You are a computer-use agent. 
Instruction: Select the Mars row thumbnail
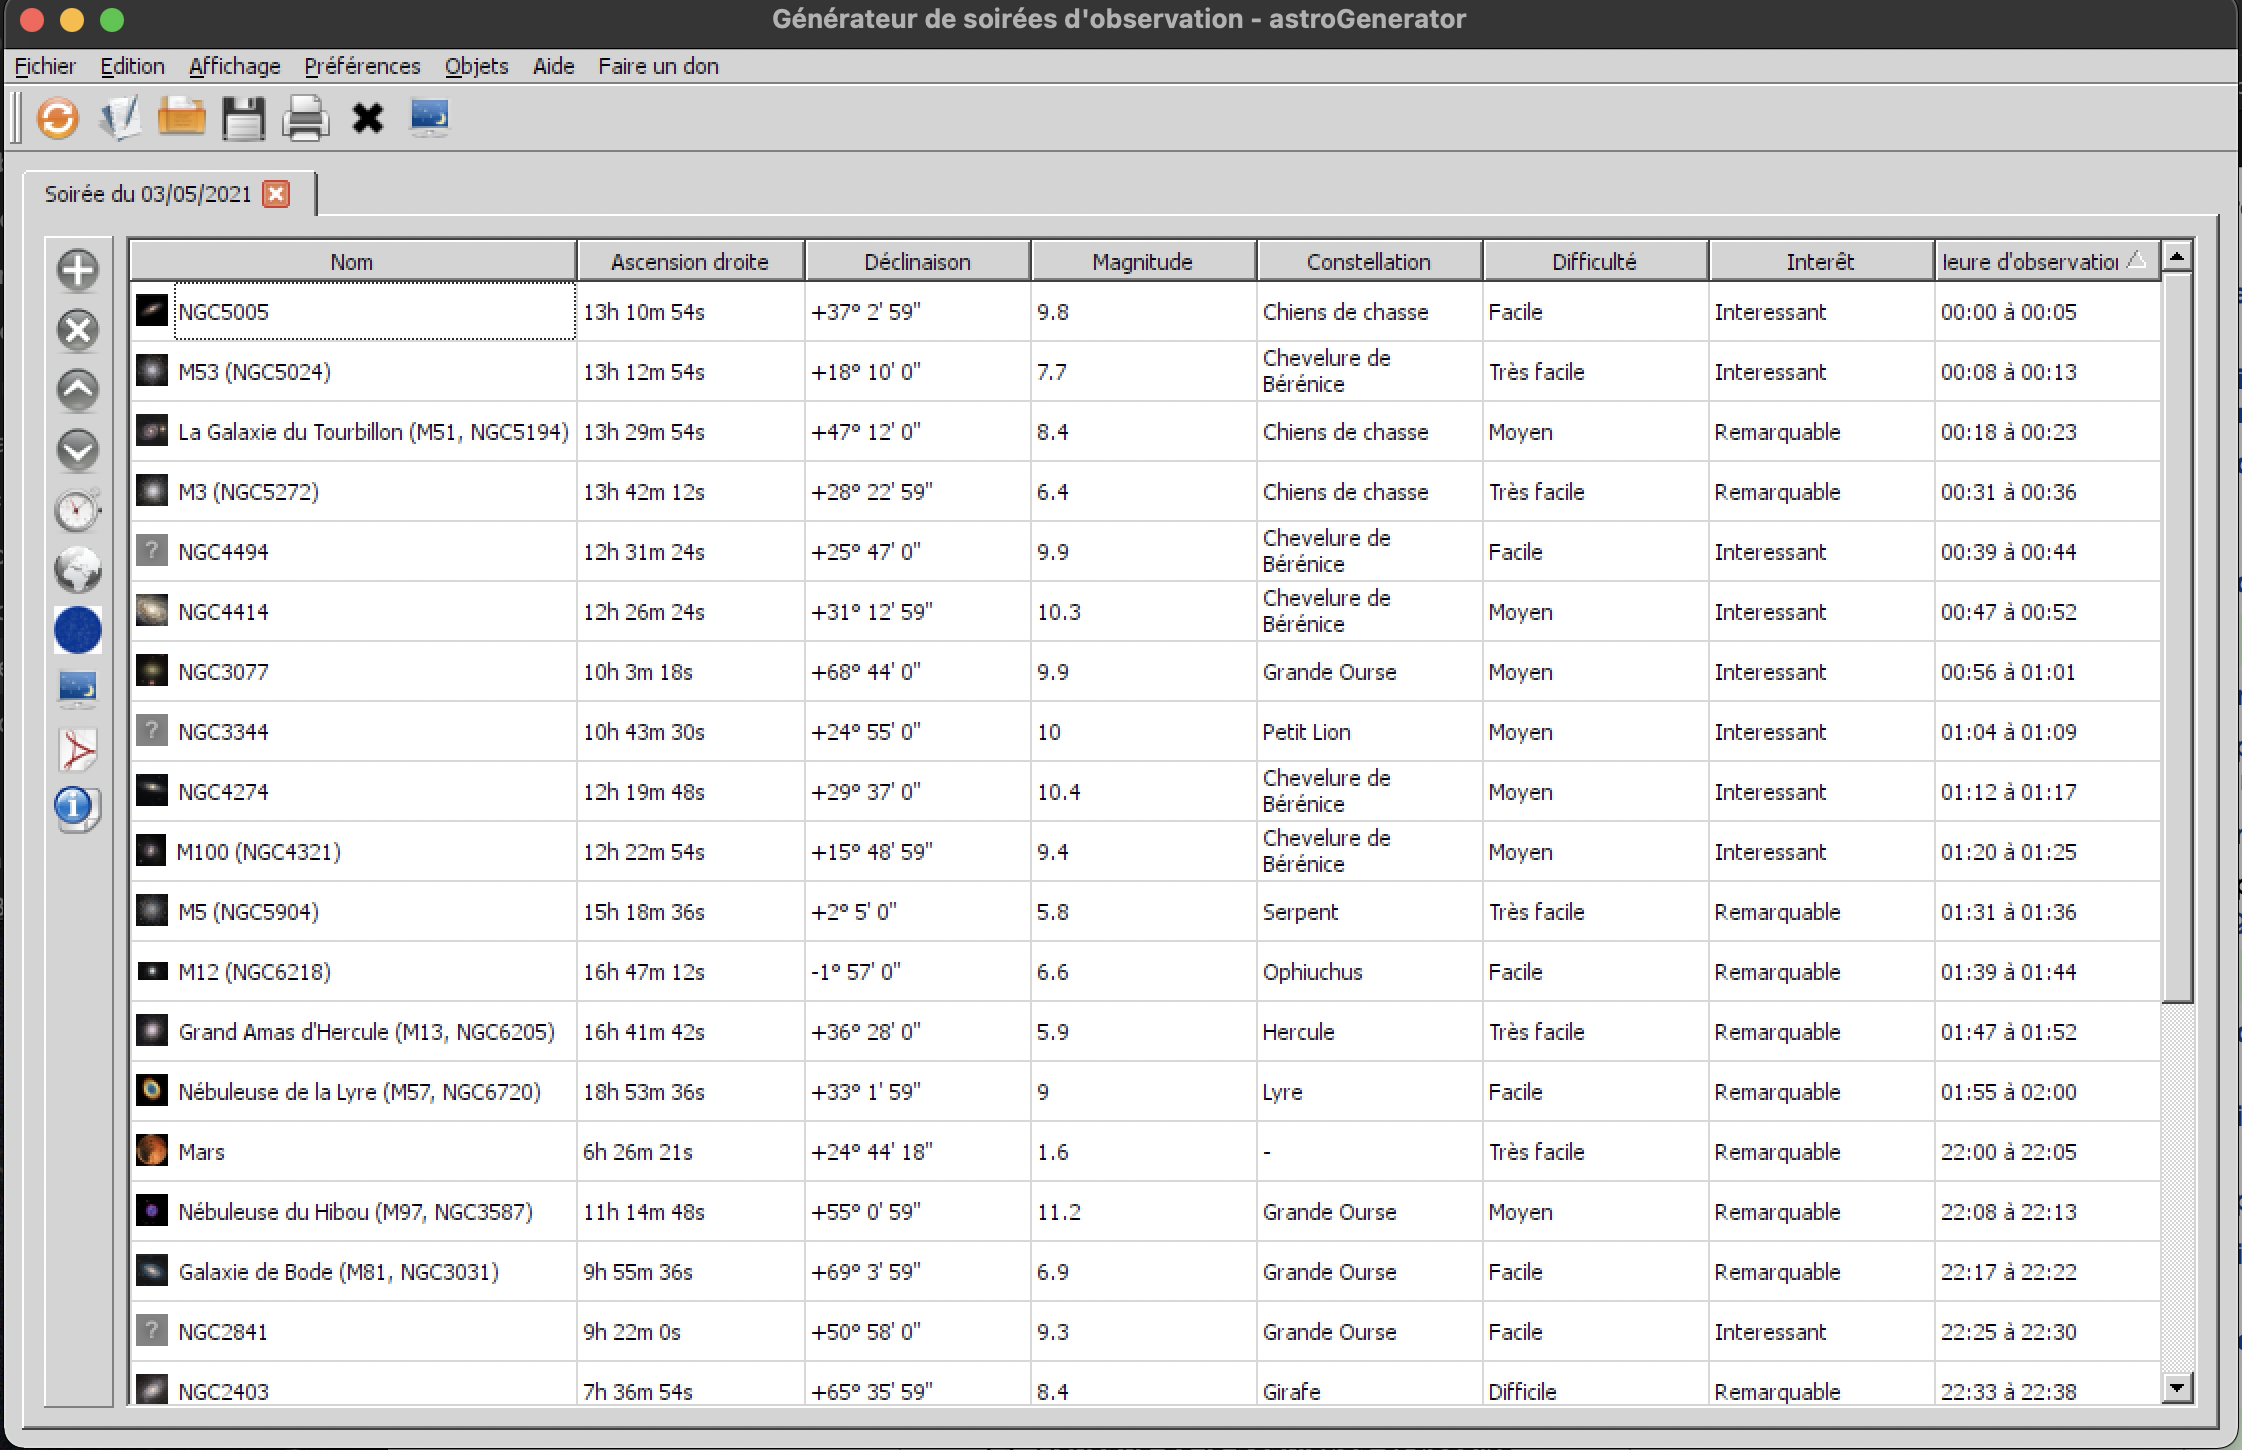pos(152,1150)
